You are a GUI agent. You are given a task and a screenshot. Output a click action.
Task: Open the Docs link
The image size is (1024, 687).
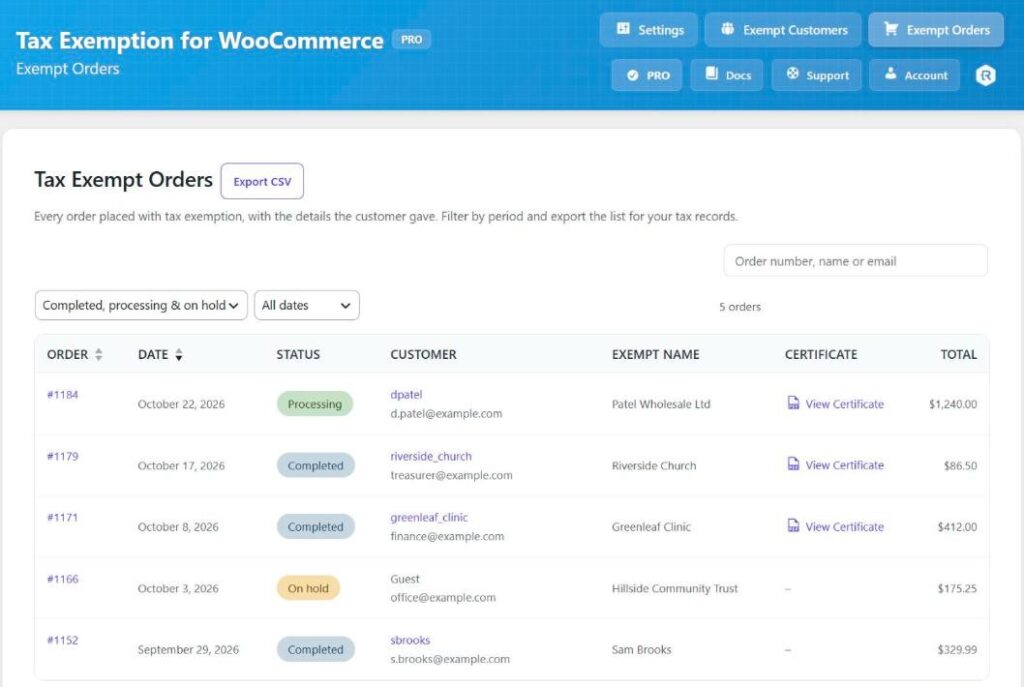pos(727,75)
